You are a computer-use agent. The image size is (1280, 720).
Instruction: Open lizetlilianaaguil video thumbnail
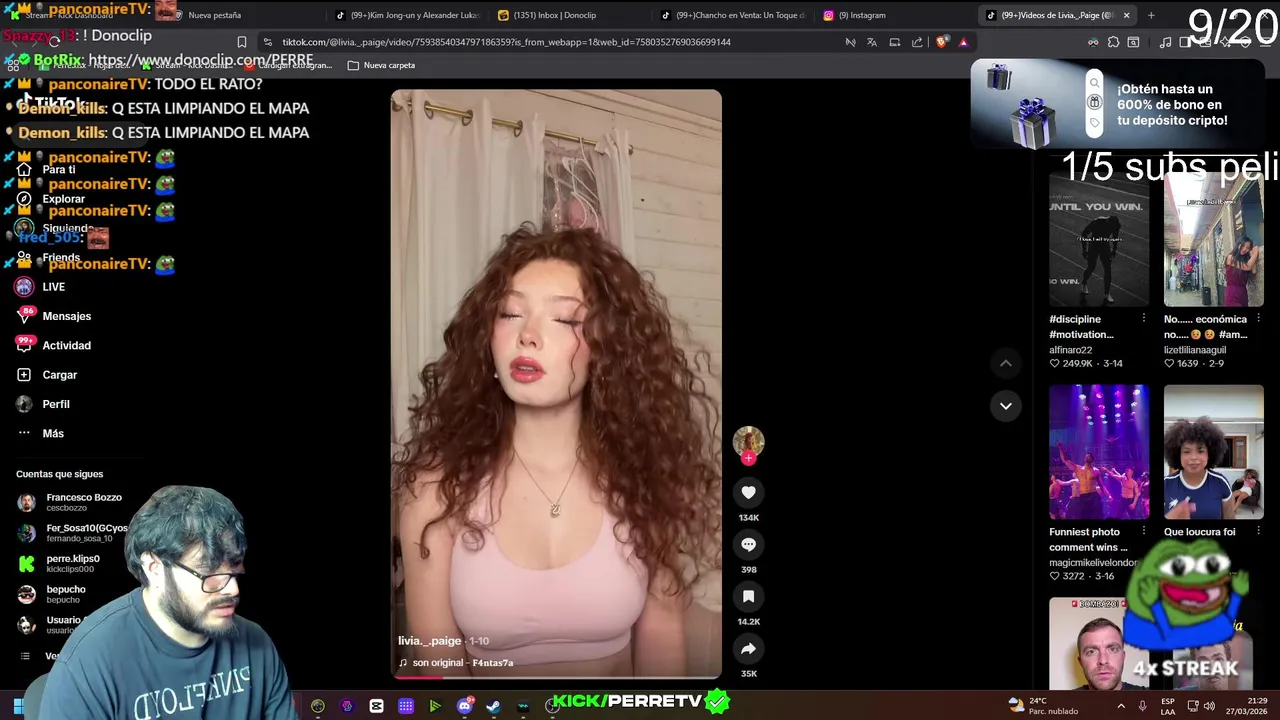coord(1213,239)
